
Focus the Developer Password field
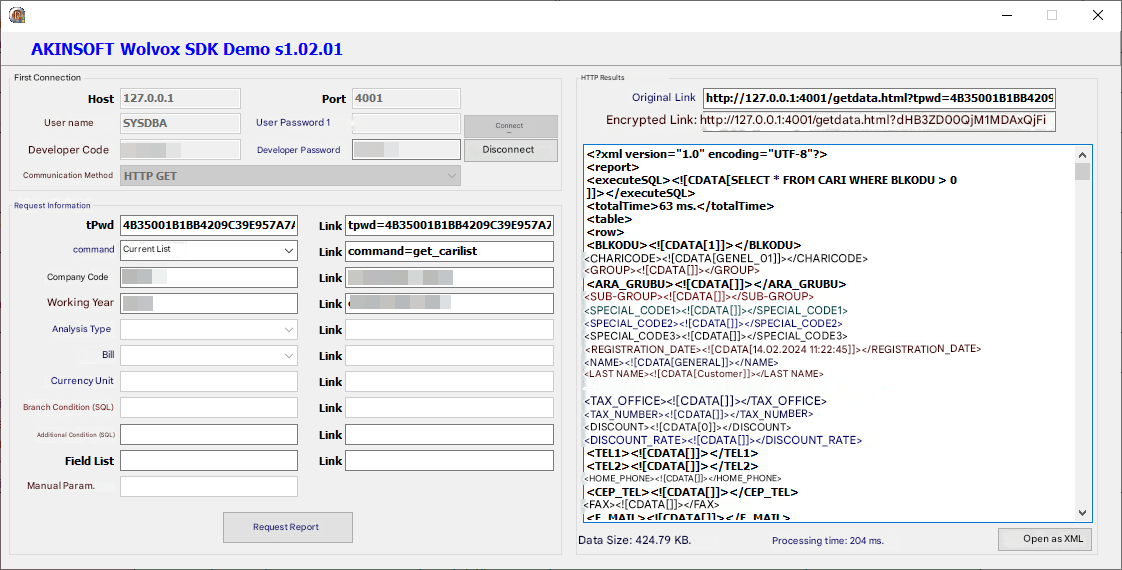click(x=406, y=149)
